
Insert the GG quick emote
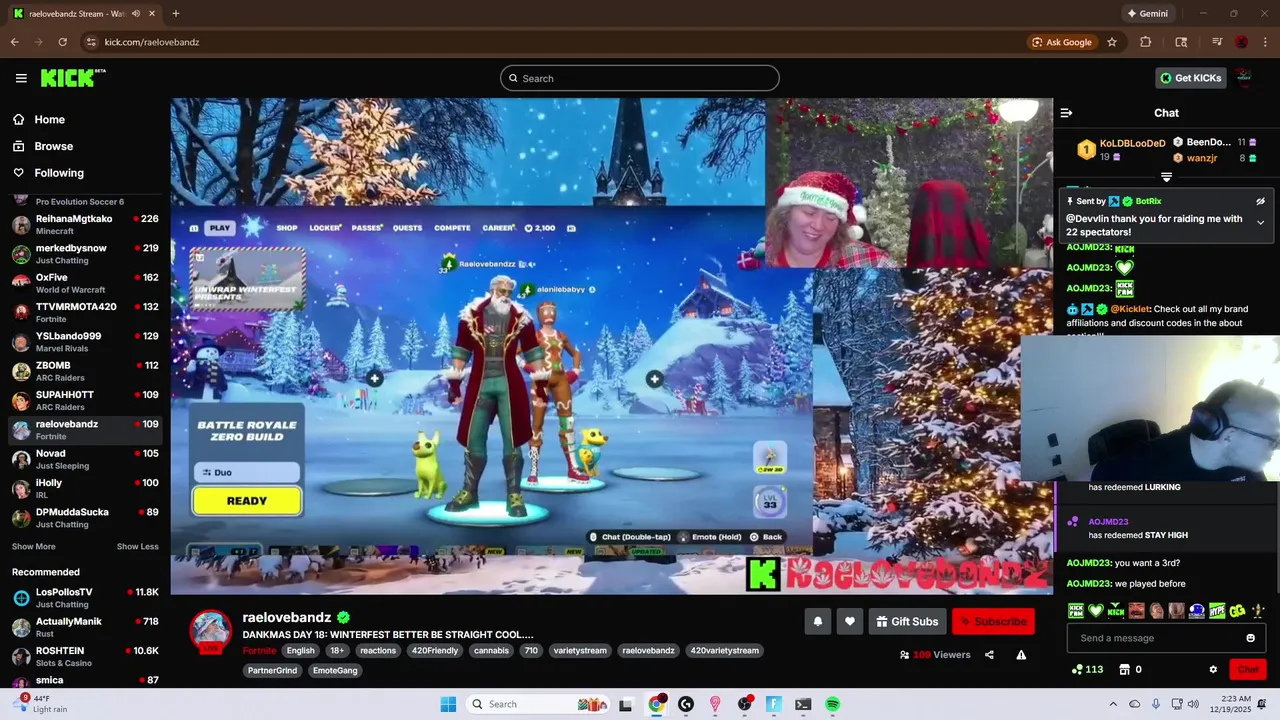click(x=1237, y=611)
